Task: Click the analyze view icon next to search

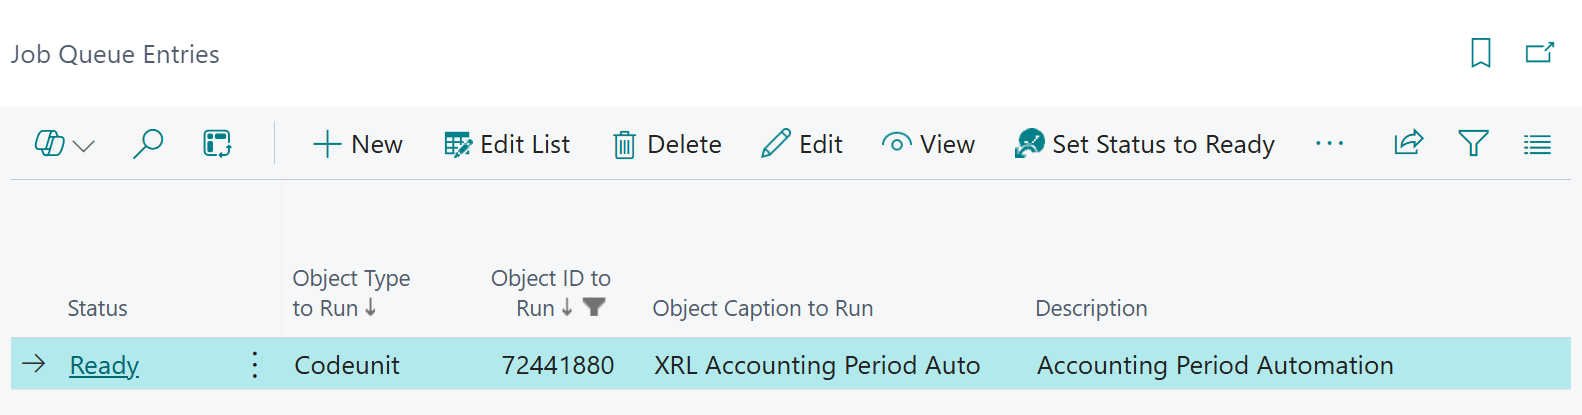Action: [x=217, y=144]
